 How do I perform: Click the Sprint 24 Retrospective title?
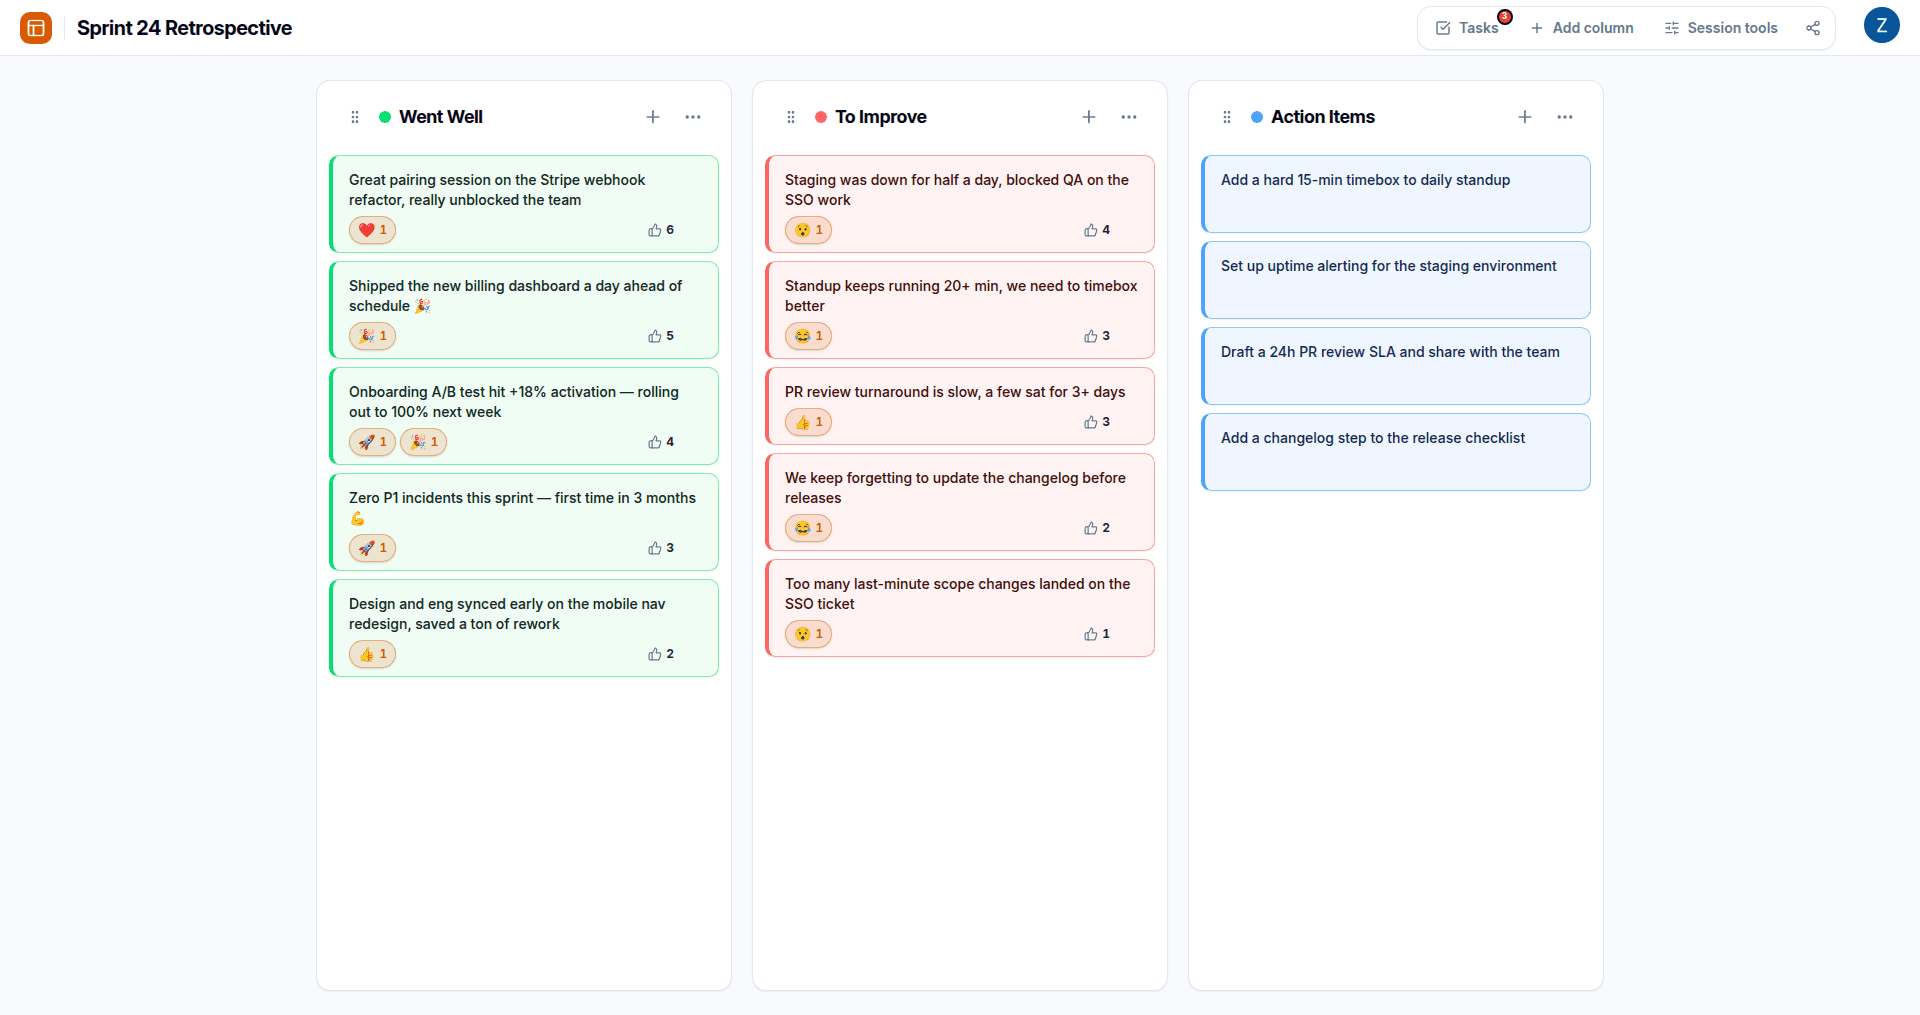click(184, 28)
